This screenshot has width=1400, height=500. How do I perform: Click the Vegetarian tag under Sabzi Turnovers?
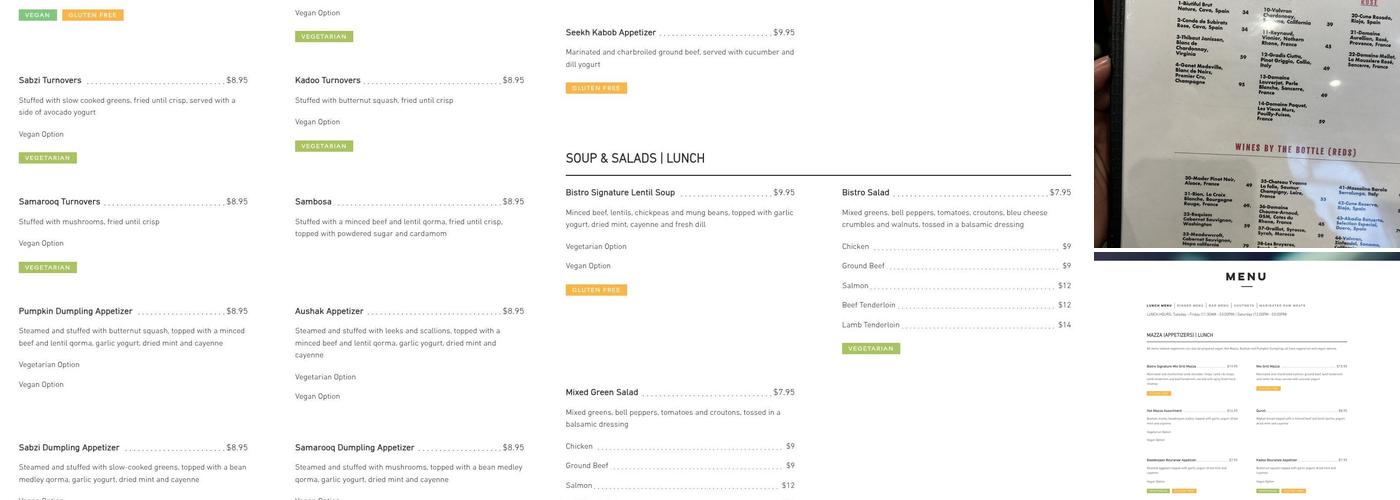point(48,158)
